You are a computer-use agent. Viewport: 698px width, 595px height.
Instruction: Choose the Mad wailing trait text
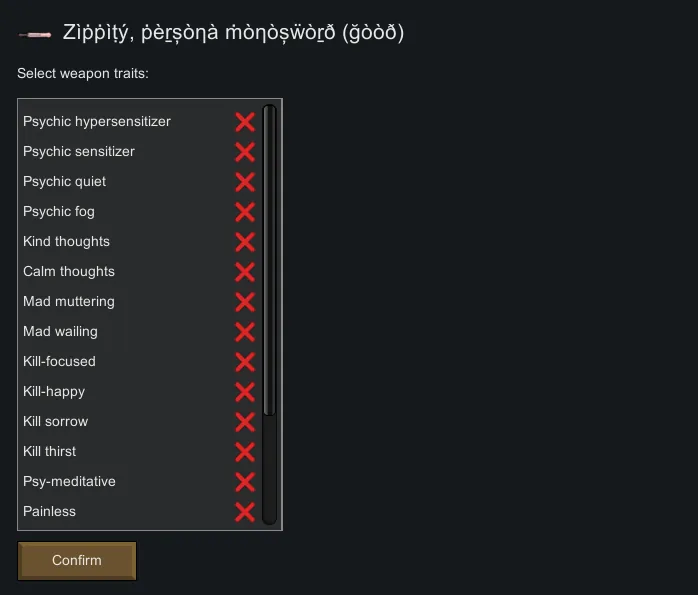[x=60, y=331]
